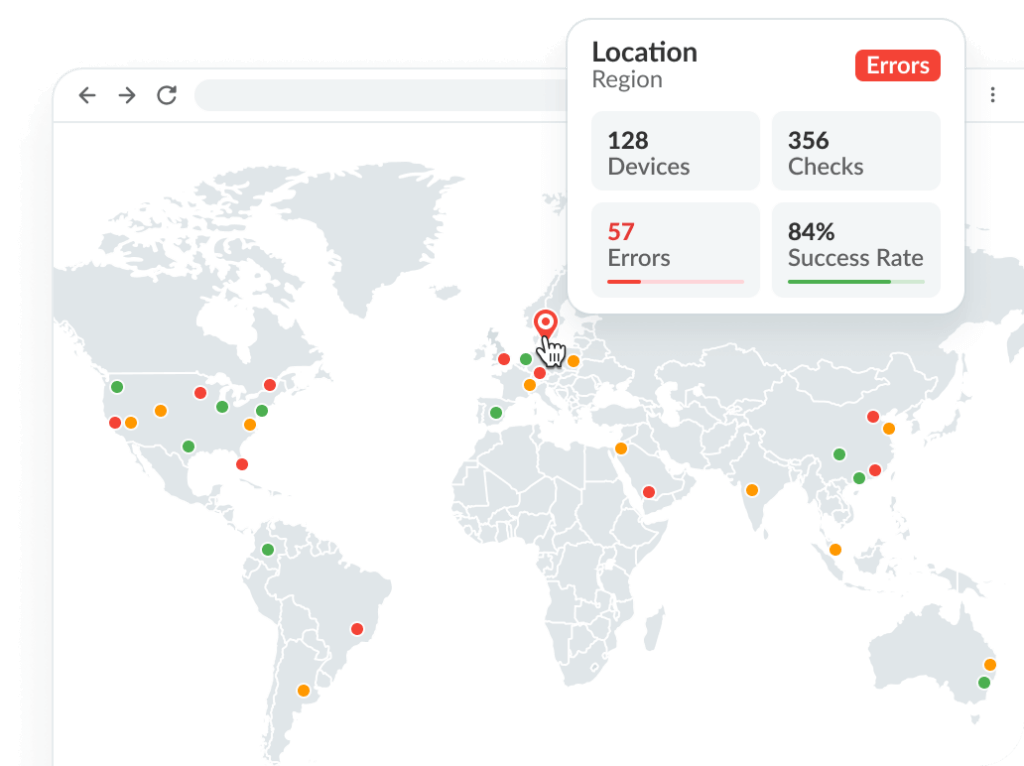The image size is (1024, 766).
Task: Select the Region label under Location
Action: point(628,80)
